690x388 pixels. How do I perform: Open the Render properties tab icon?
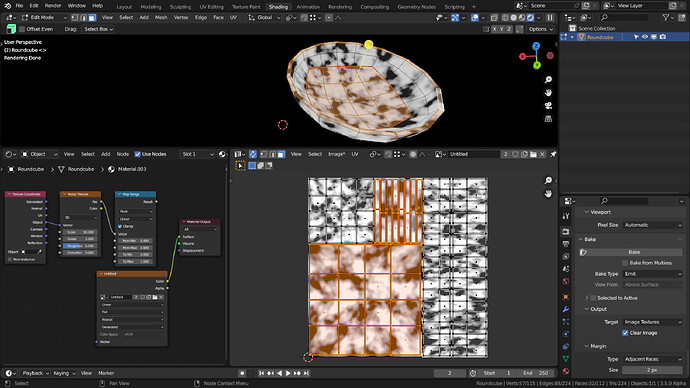pos(566,231)
